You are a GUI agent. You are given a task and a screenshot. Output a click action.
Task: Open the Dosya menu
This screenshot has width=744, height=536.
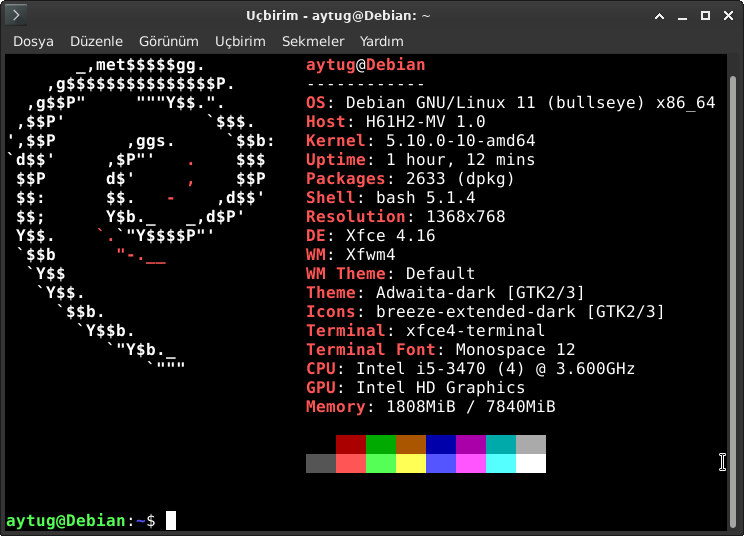pyautogui.click(x=33, y=41)
